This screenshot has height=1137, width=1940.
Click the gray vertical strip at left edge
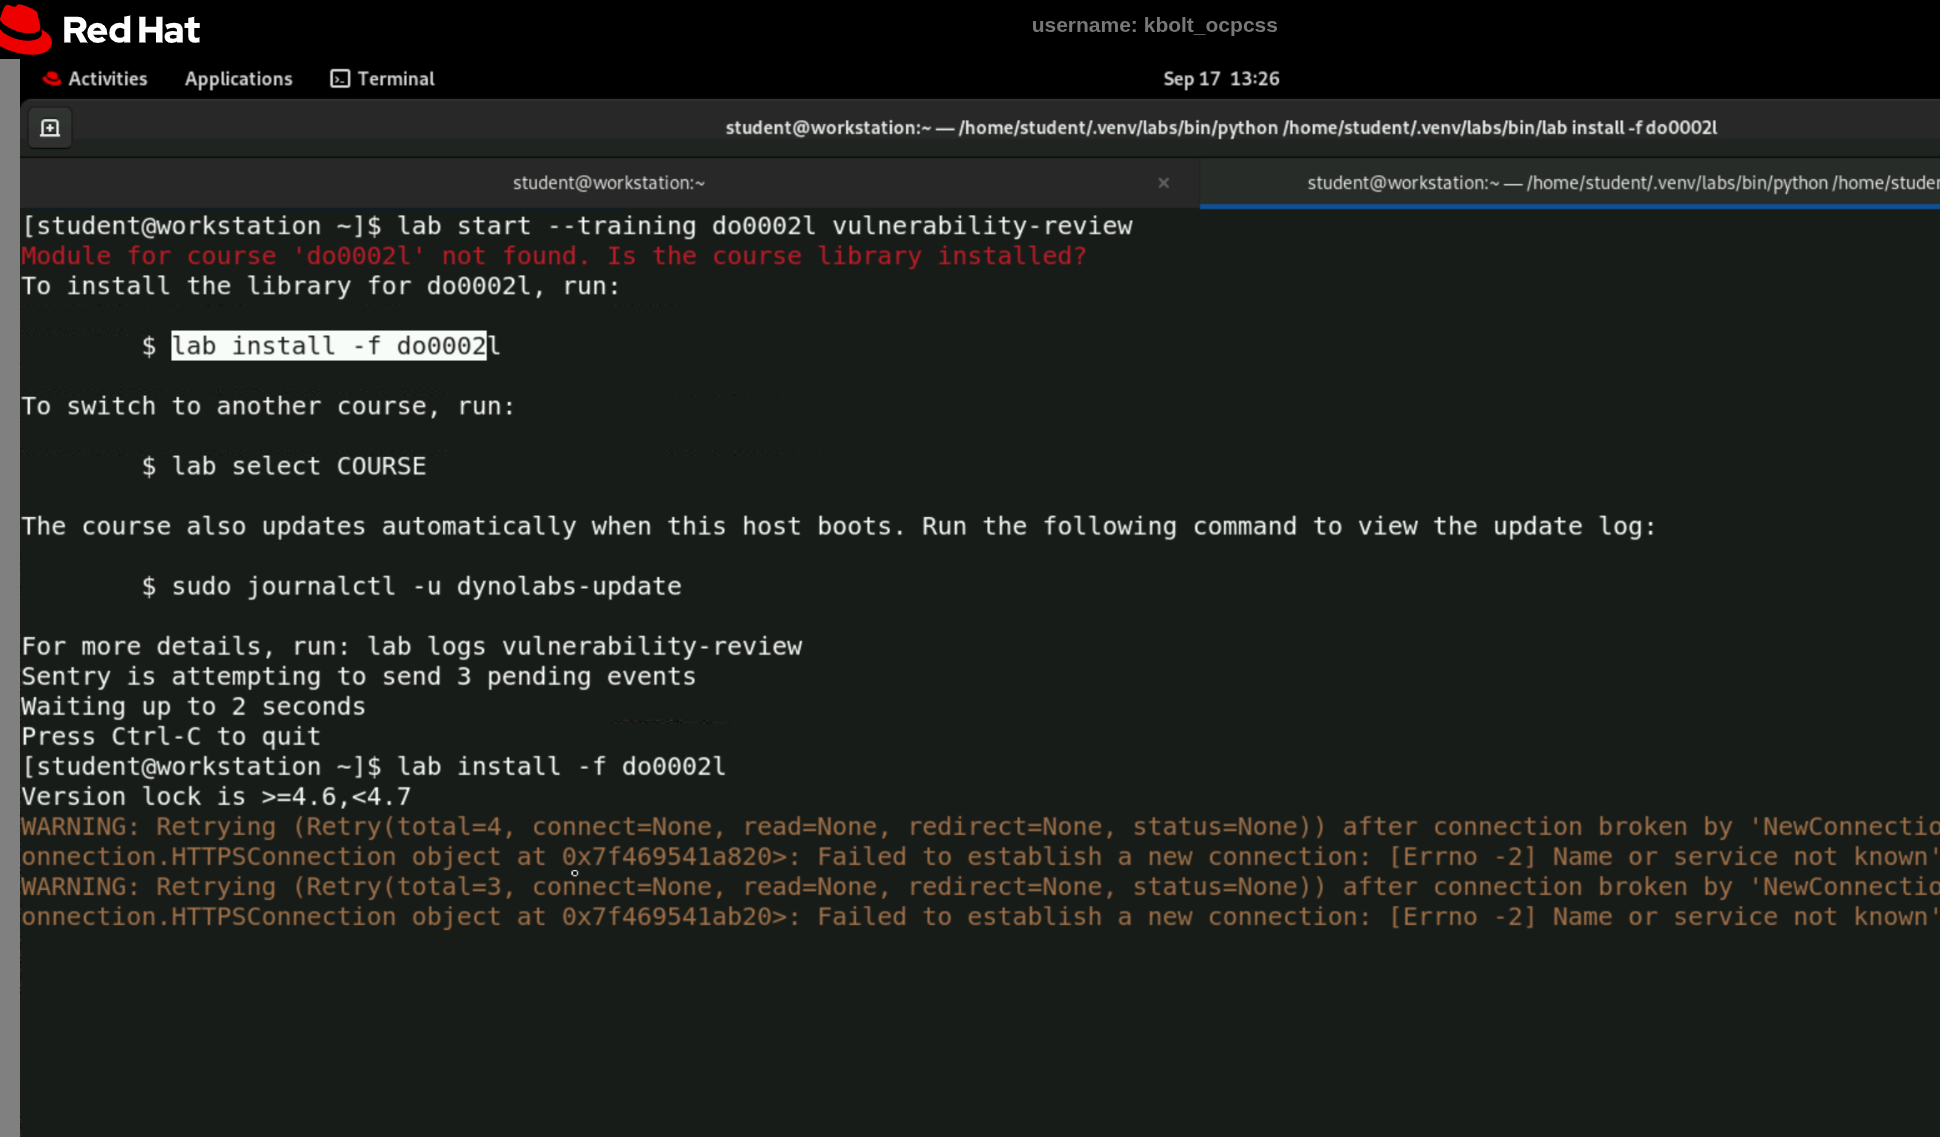pyautogui.click(x=9, y=600)
